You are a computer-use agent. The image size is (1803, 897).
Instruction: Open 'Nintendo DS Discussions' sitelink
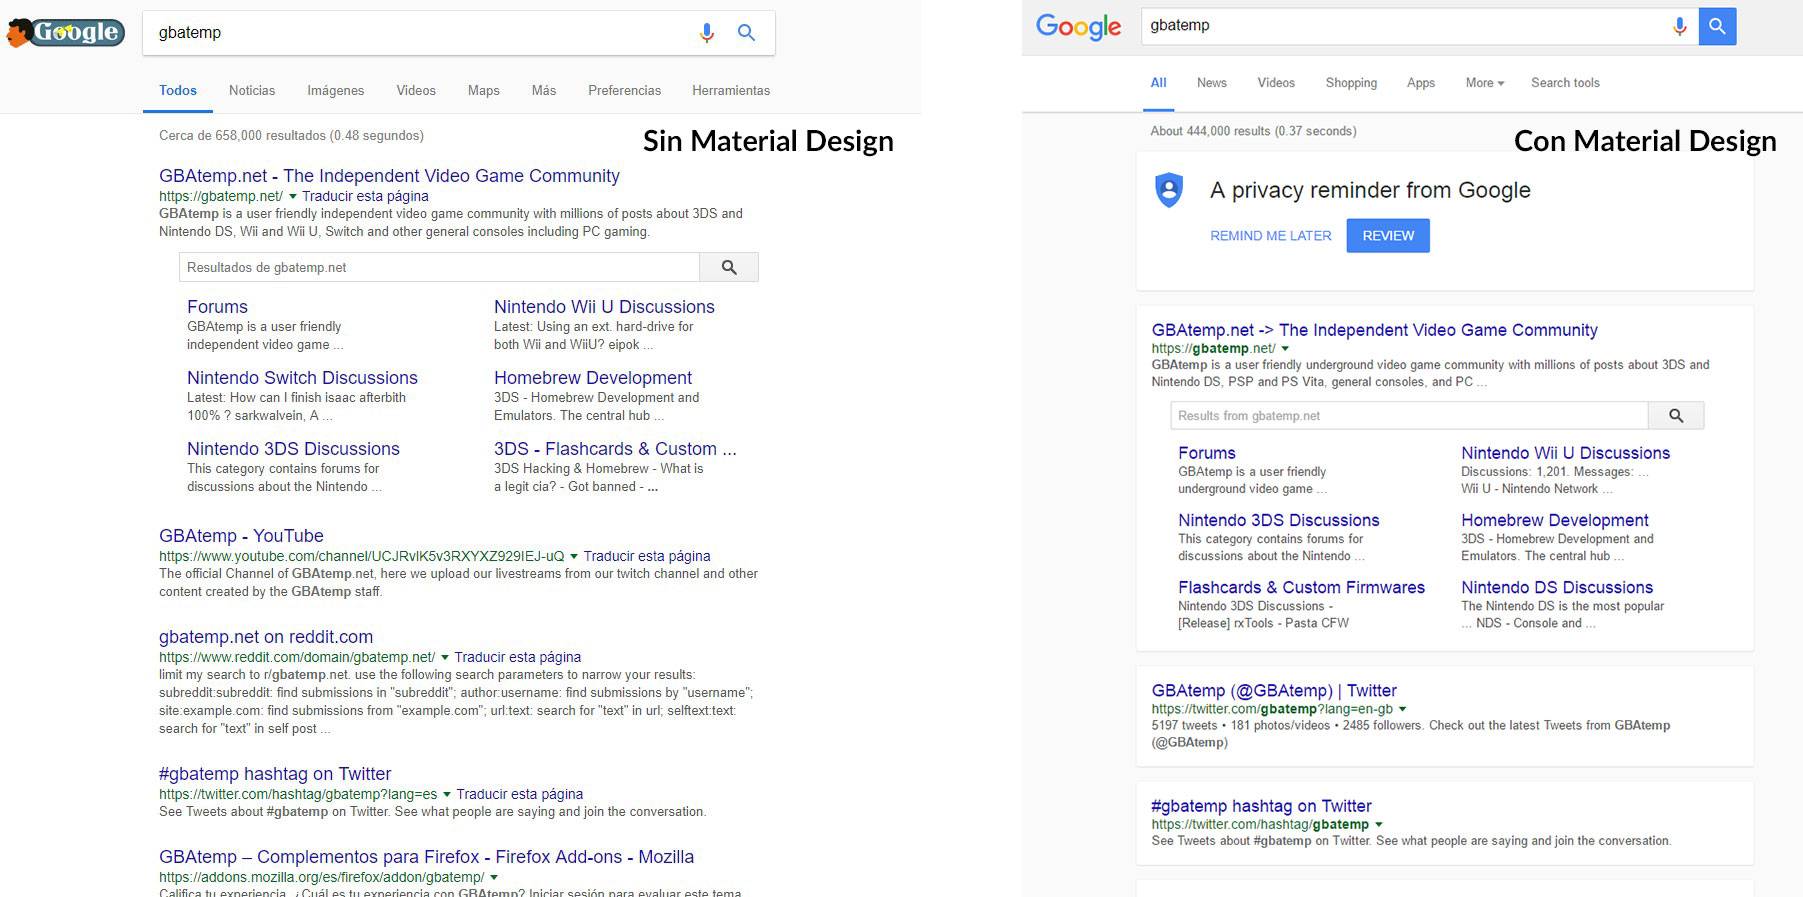[1557, 588]
